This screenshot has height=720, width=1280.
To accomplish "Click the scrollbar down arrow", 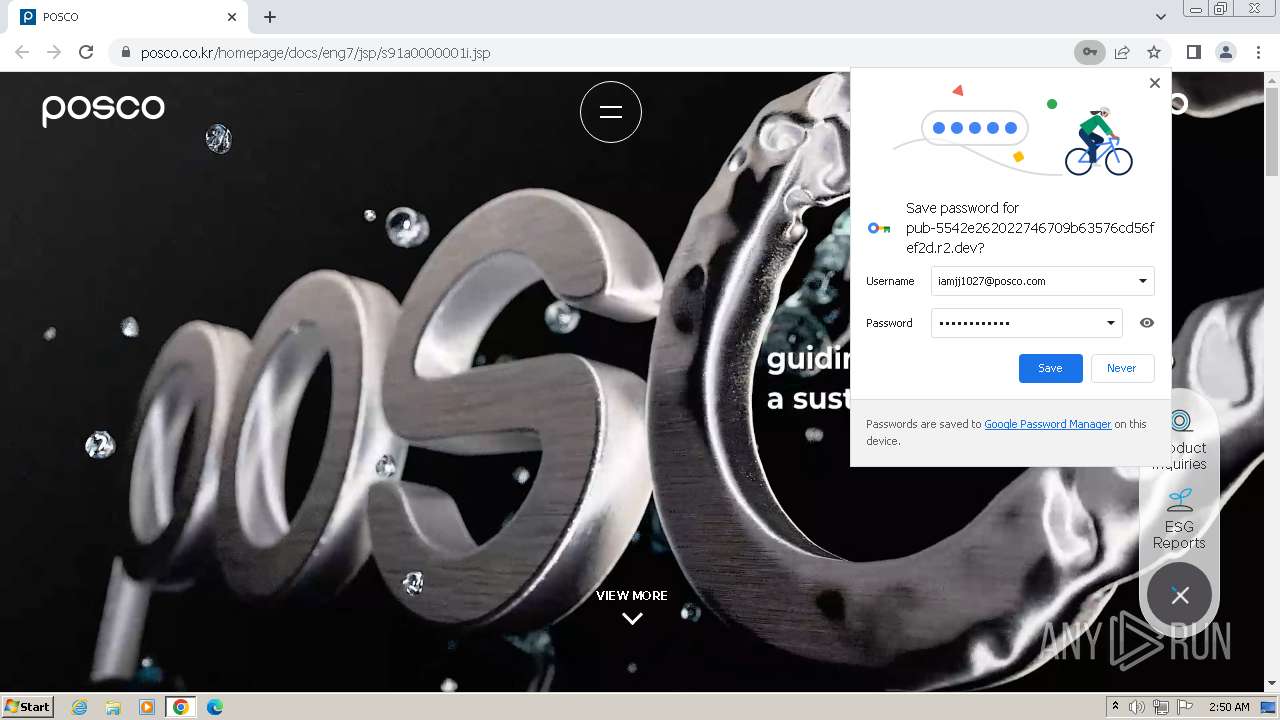I will click(x=1271, y=684).
